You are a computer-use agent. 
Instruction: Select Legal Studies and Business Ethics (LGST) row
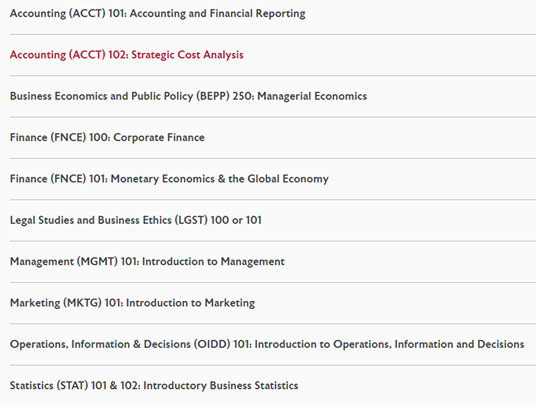point(136,220)
